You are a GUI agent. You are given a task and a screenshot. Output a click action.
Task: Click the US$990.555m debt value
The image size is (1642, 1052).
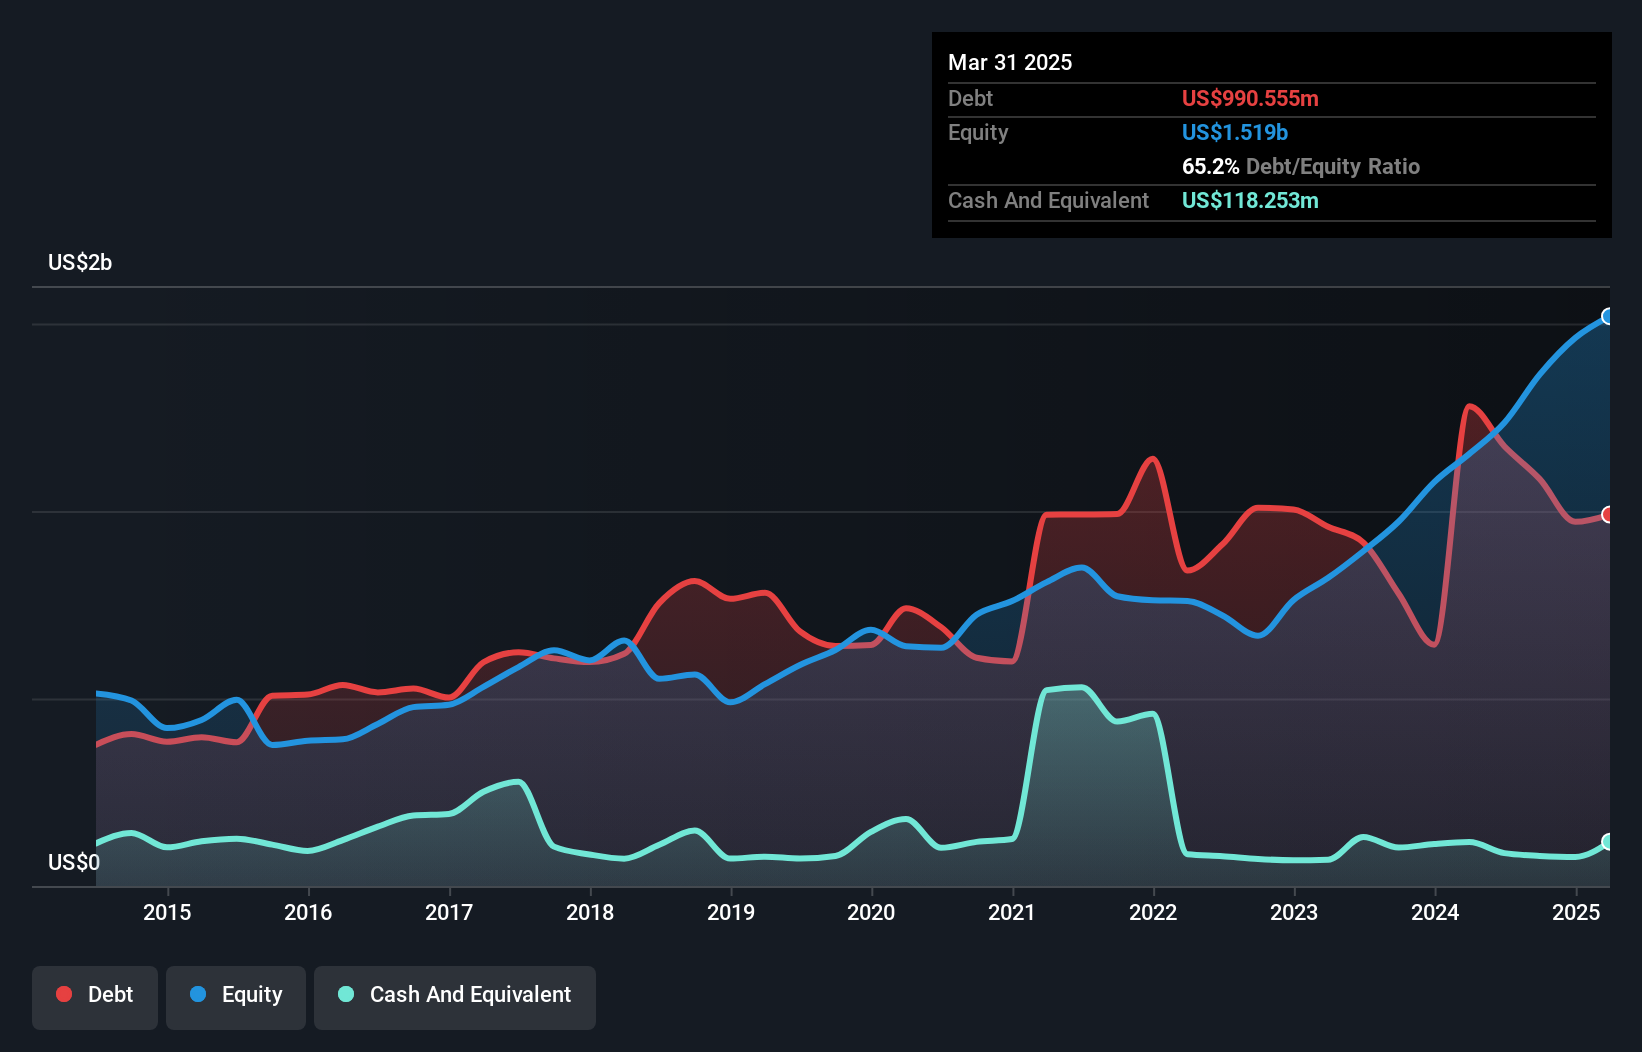[x=1250, y=98]
